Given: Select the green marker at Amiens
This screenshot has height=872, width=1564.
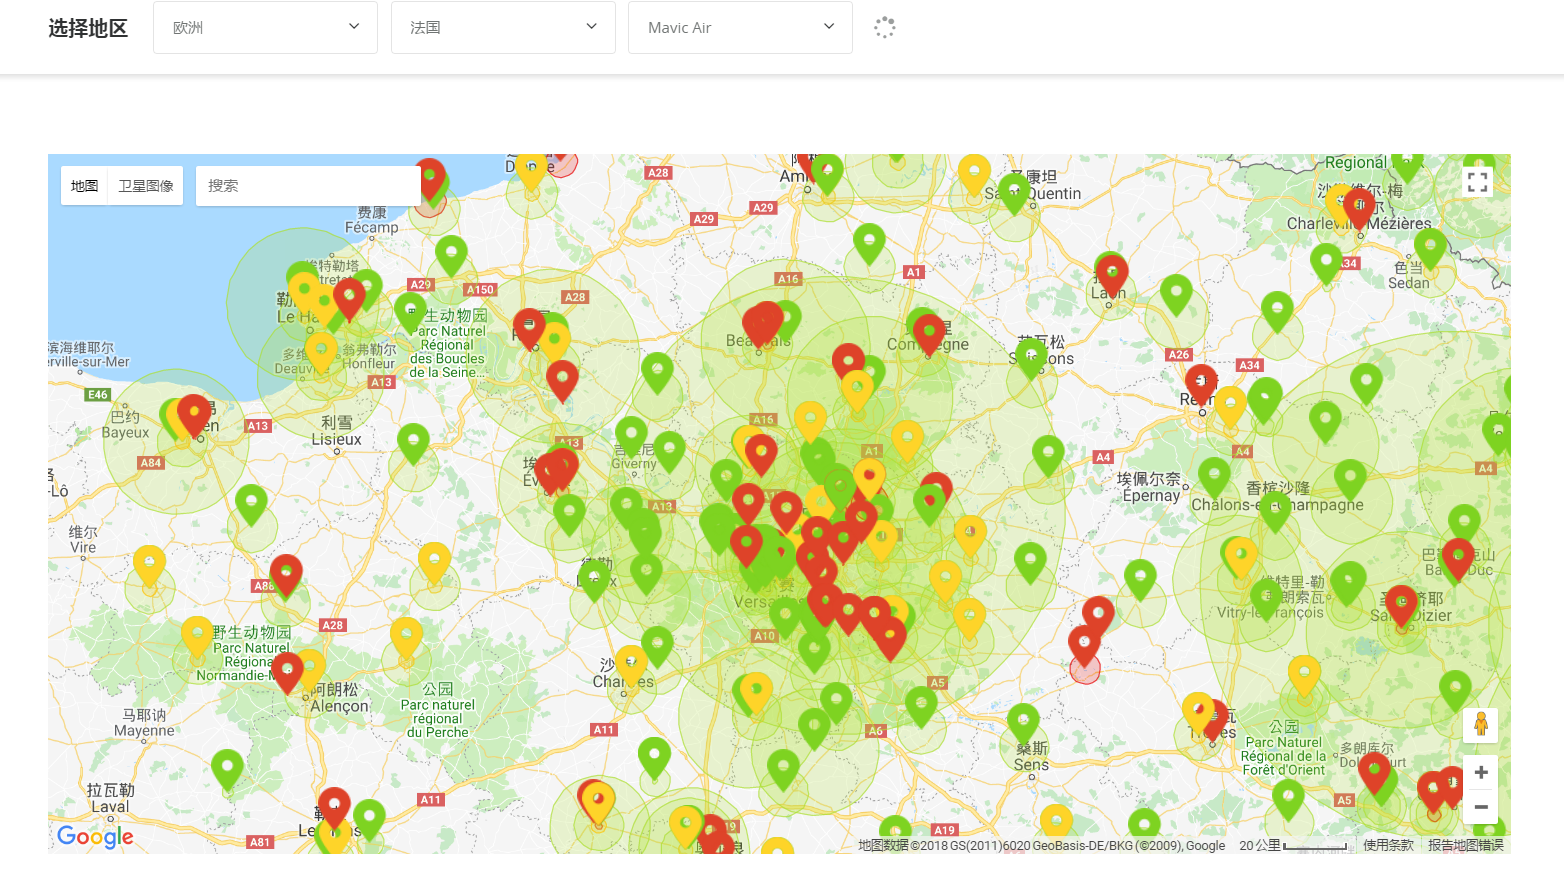Looking at the screenshot, I should coord(827,174).
